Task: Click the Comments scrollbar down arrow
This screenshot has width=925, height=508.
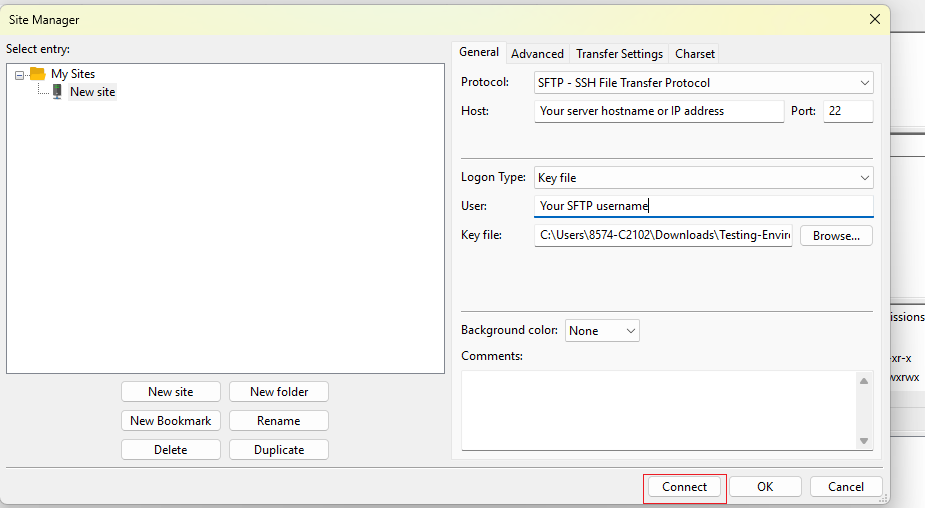Action: point(864,441)
